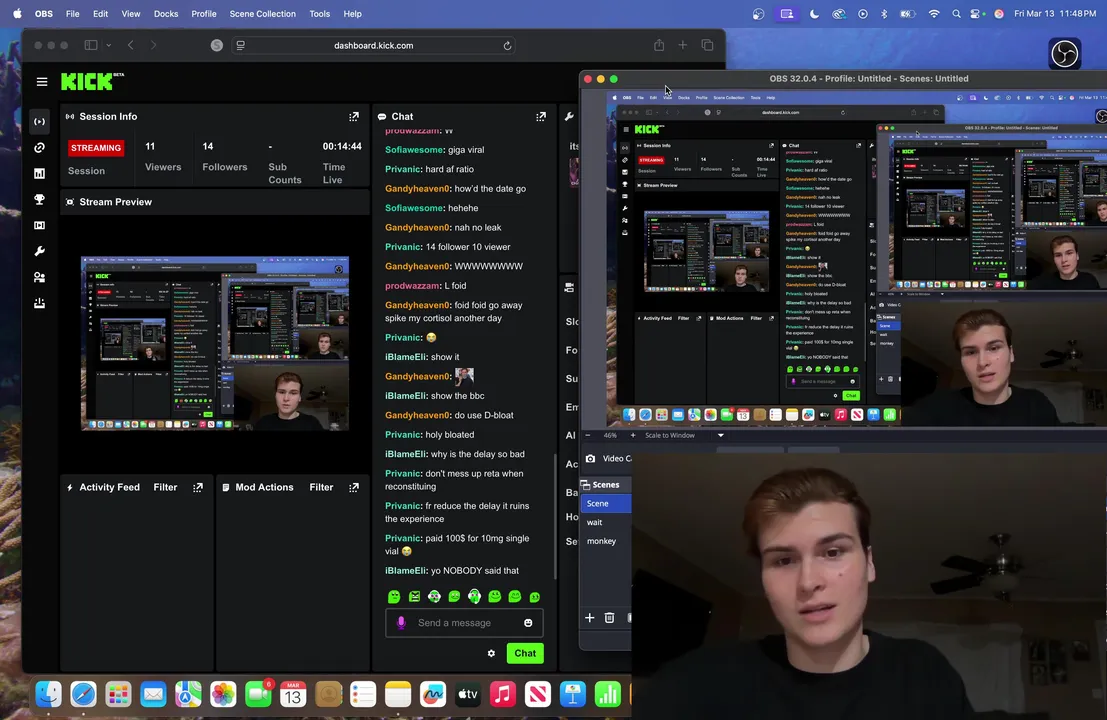This screenshot has width=1107, height=720.
Task: Zoom in OBS preview with plus
Action: coord(633,435)
